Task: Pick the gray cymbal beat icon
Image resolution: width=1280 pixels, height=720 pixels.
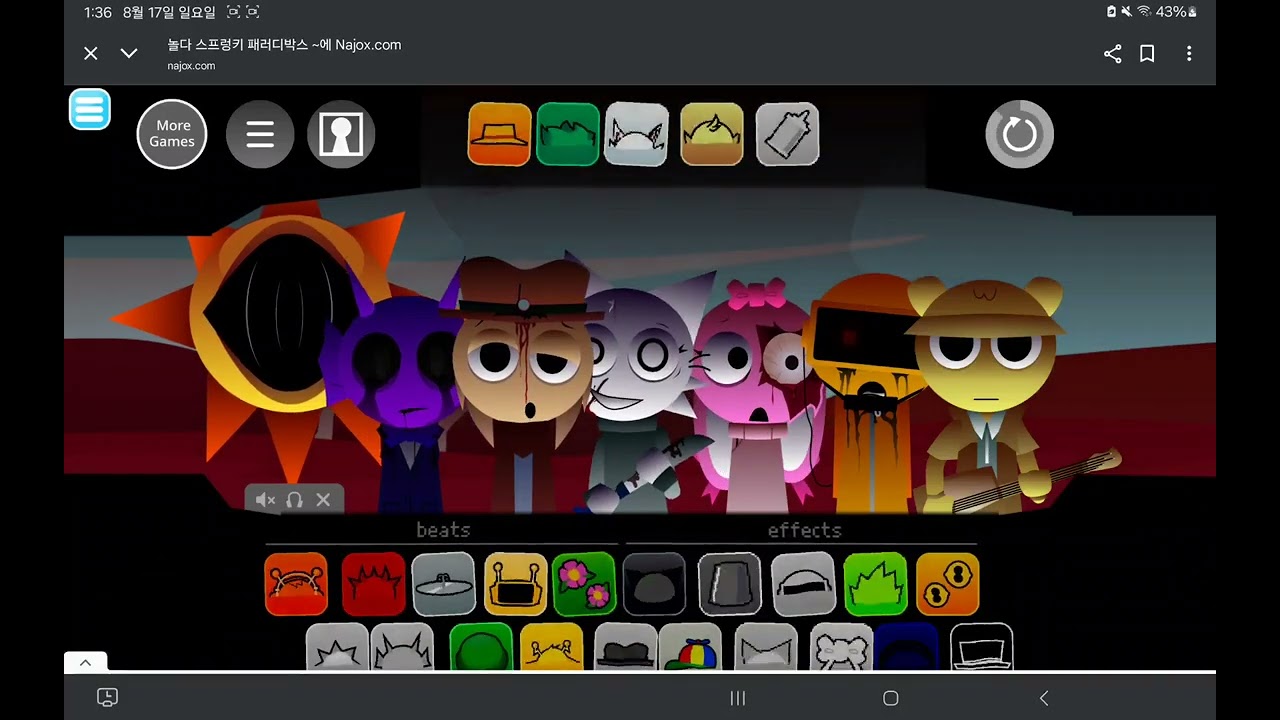Action: pos(443,584)
